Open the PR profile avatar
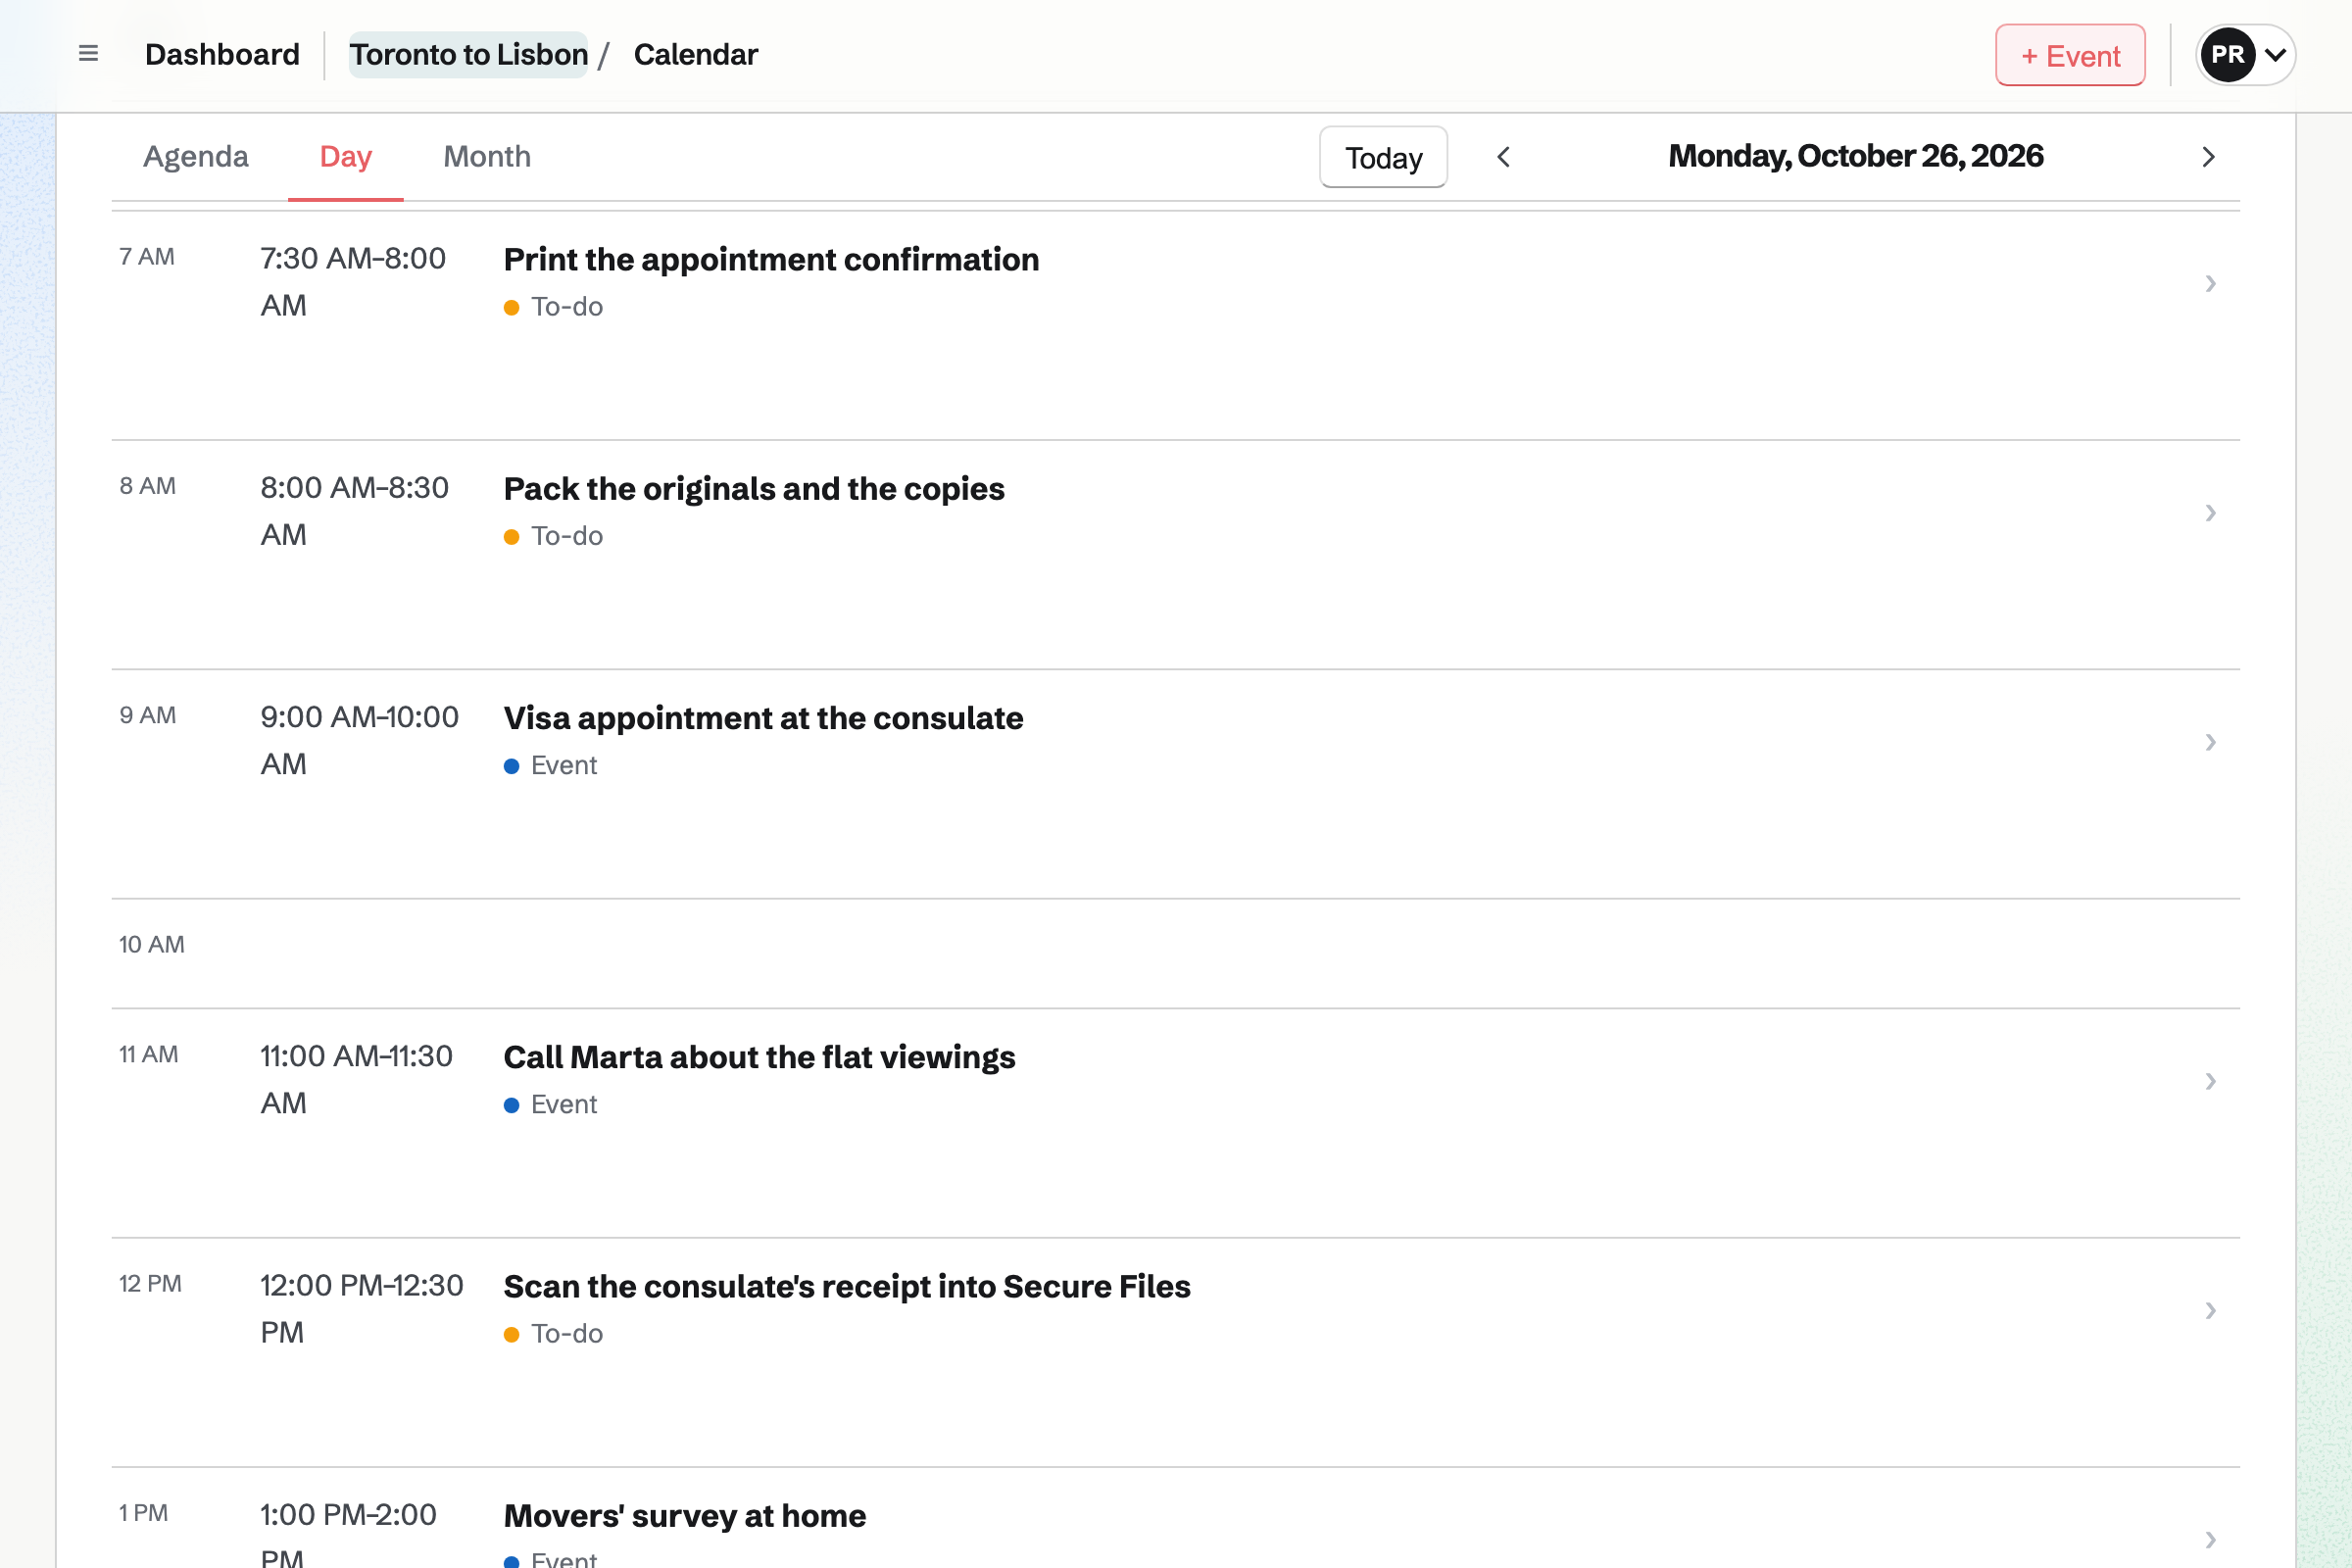 point(2227,54)
